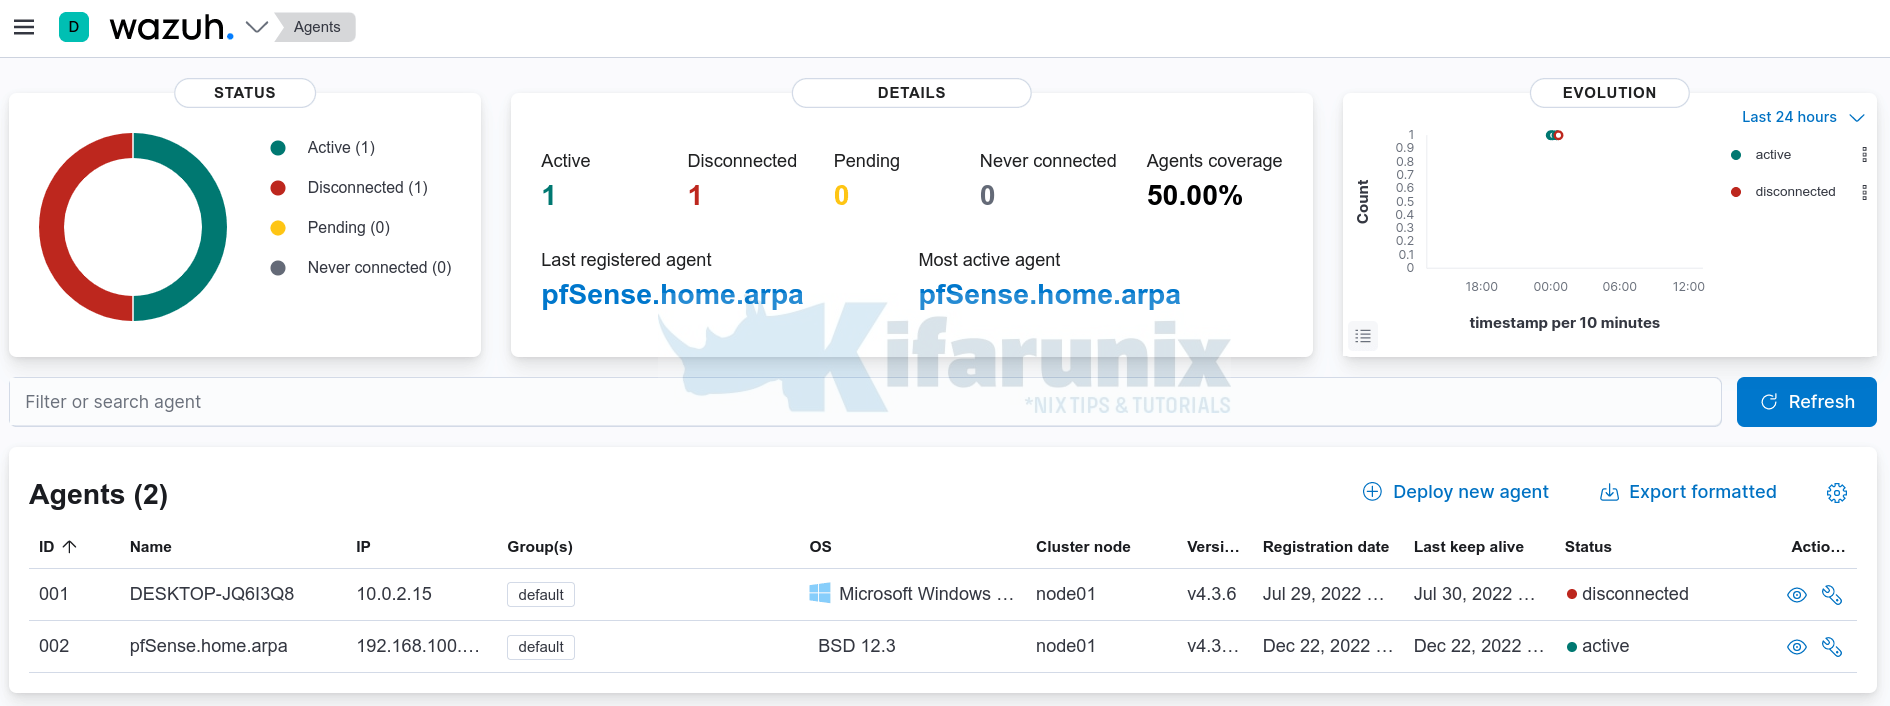Click the Disconnected count 1

pyautogui.click(x=694, y=195)
